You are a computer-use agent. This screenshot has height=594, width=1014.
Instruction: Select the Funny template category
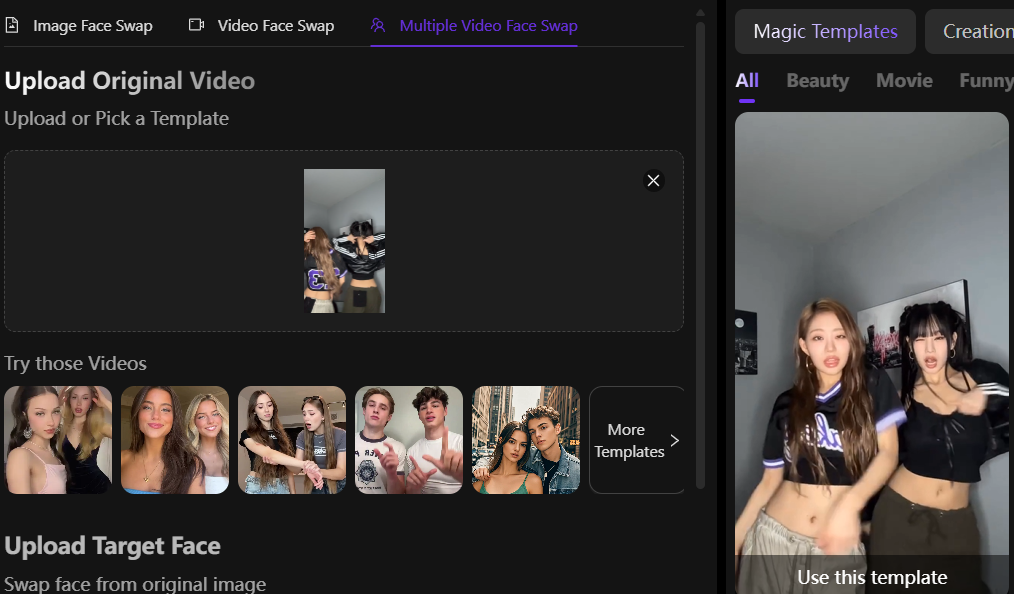985,80
